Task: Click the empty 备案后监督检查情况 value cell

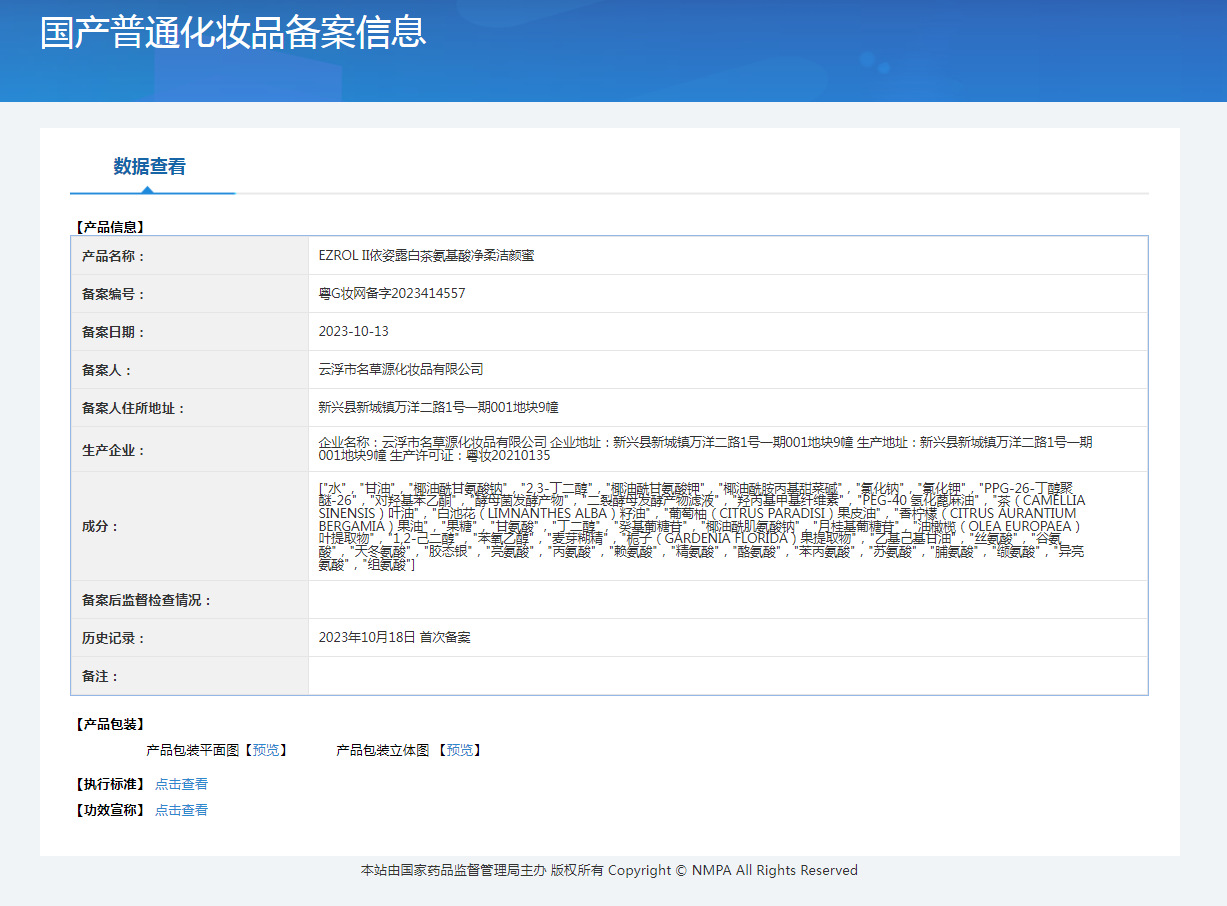Action: (727, 600)
